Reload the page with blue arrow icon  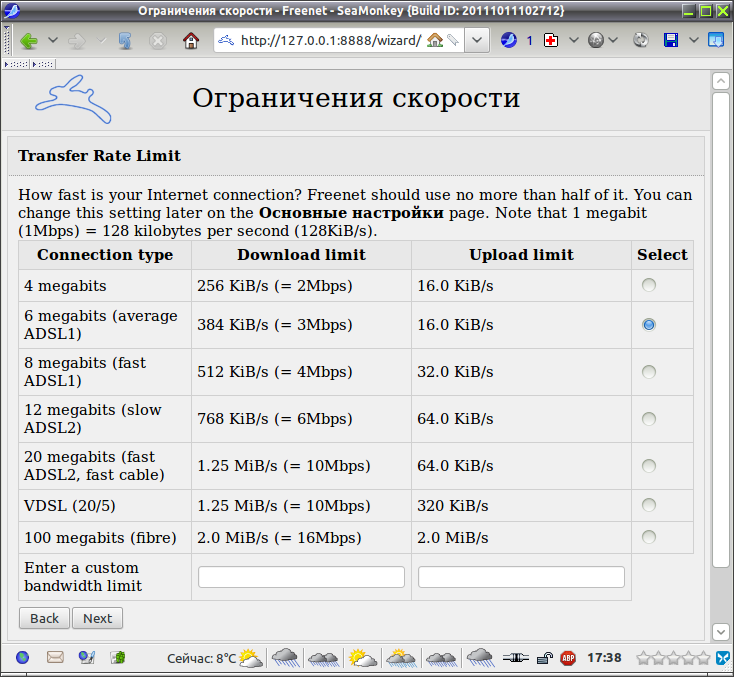[x=125, y=41]
